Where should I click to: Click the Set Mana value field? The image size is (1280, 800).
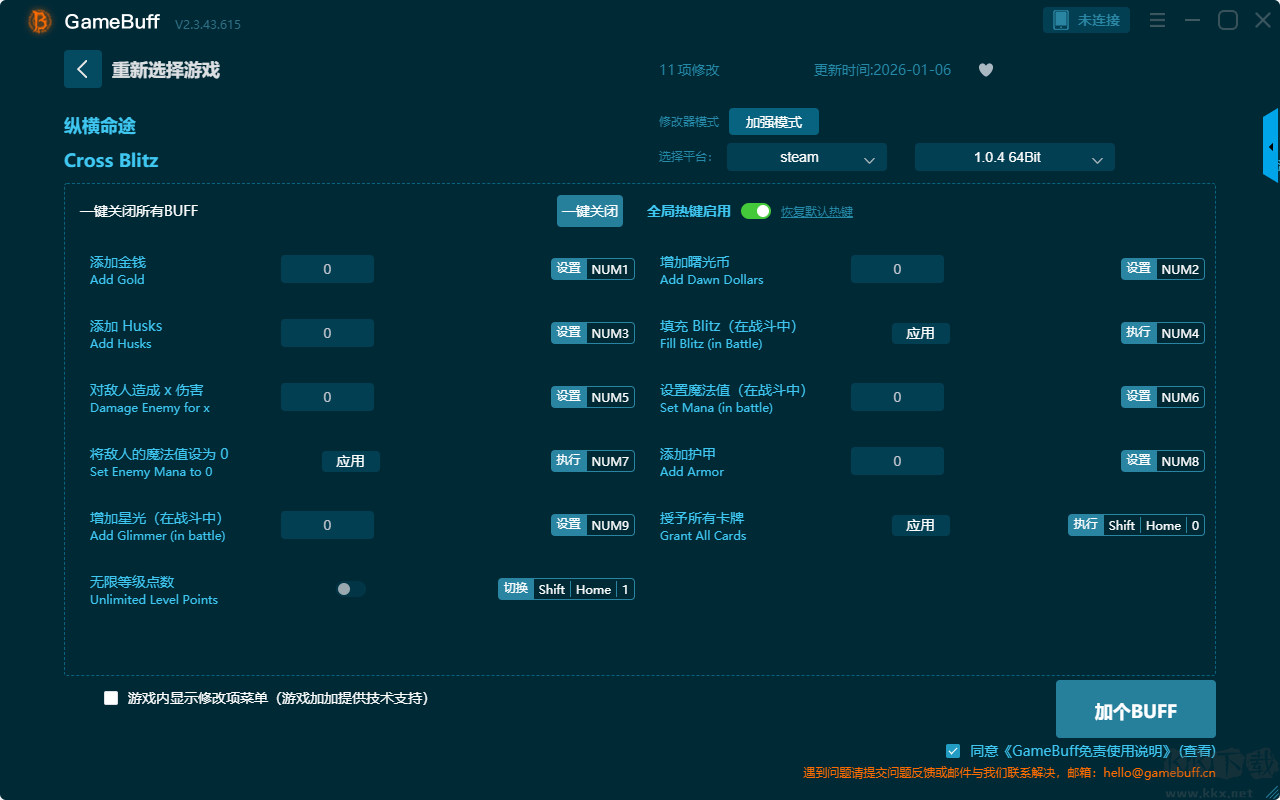pos(897,397)
